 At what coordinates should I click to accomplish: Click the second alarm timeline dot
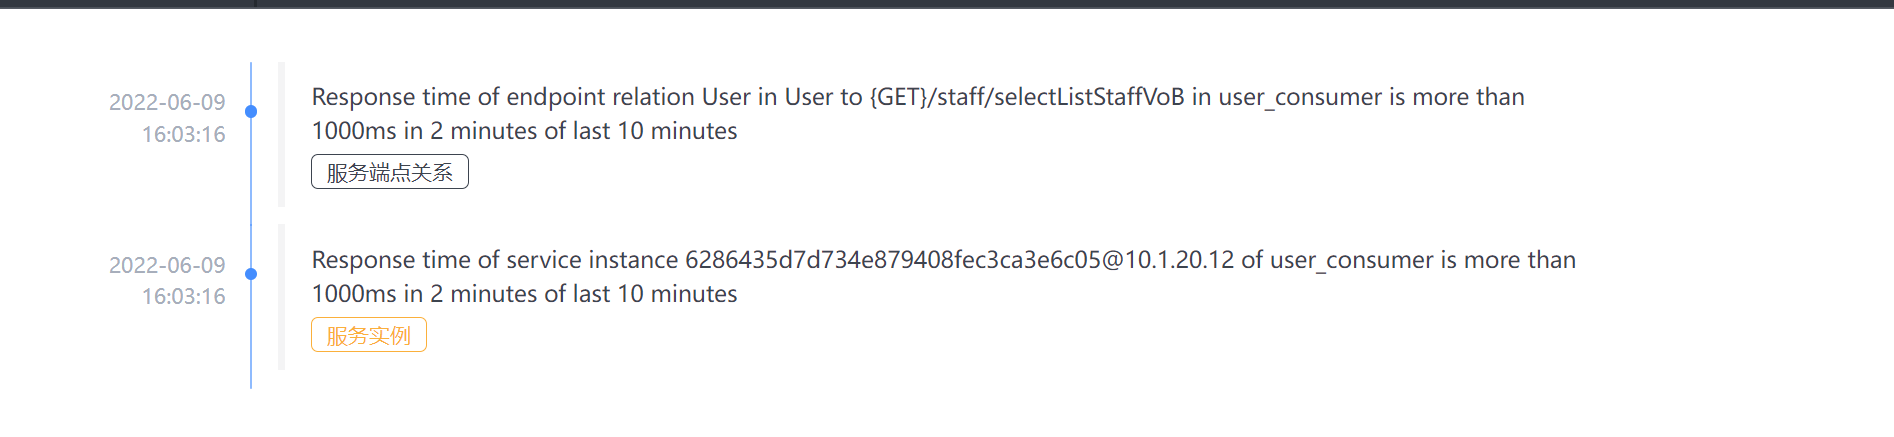click(x=251, y=274)
